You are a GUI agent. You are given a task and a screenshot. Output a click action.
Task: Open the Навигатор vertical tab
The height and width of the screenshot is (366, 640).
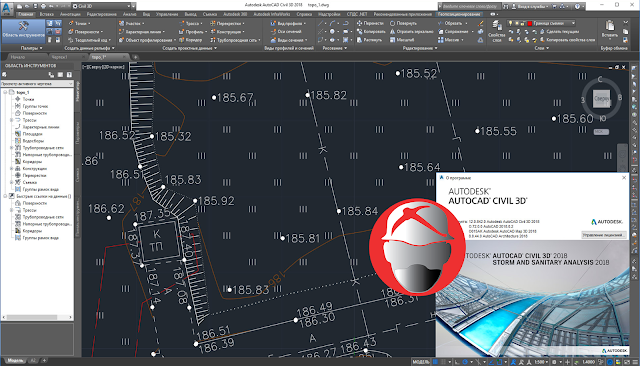pyautogui.click(x=78, y=91)
